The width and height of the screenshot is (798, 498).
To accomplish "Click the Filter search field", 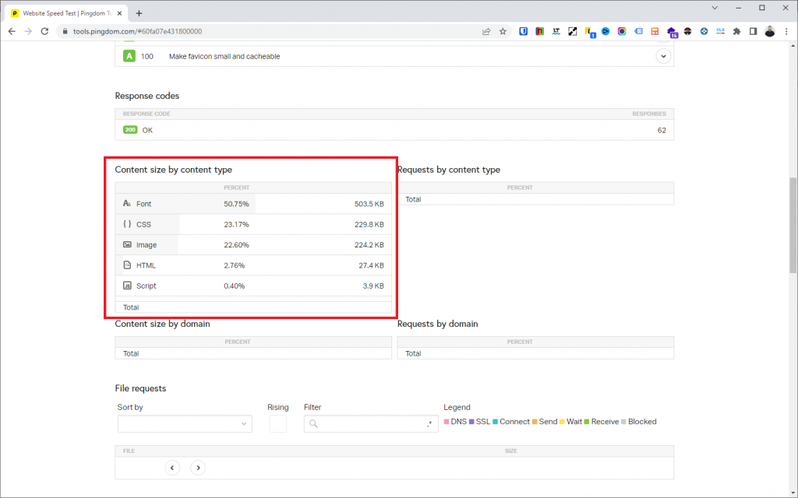I will tap(371, 424).
